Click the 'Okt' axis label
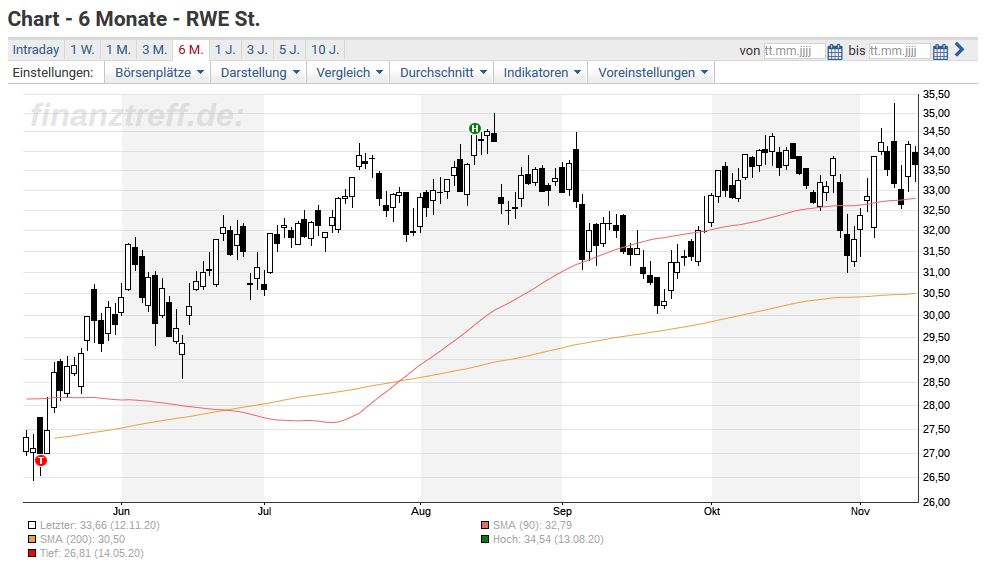Viewport: 989px width, 567px height. click(712, 511)
